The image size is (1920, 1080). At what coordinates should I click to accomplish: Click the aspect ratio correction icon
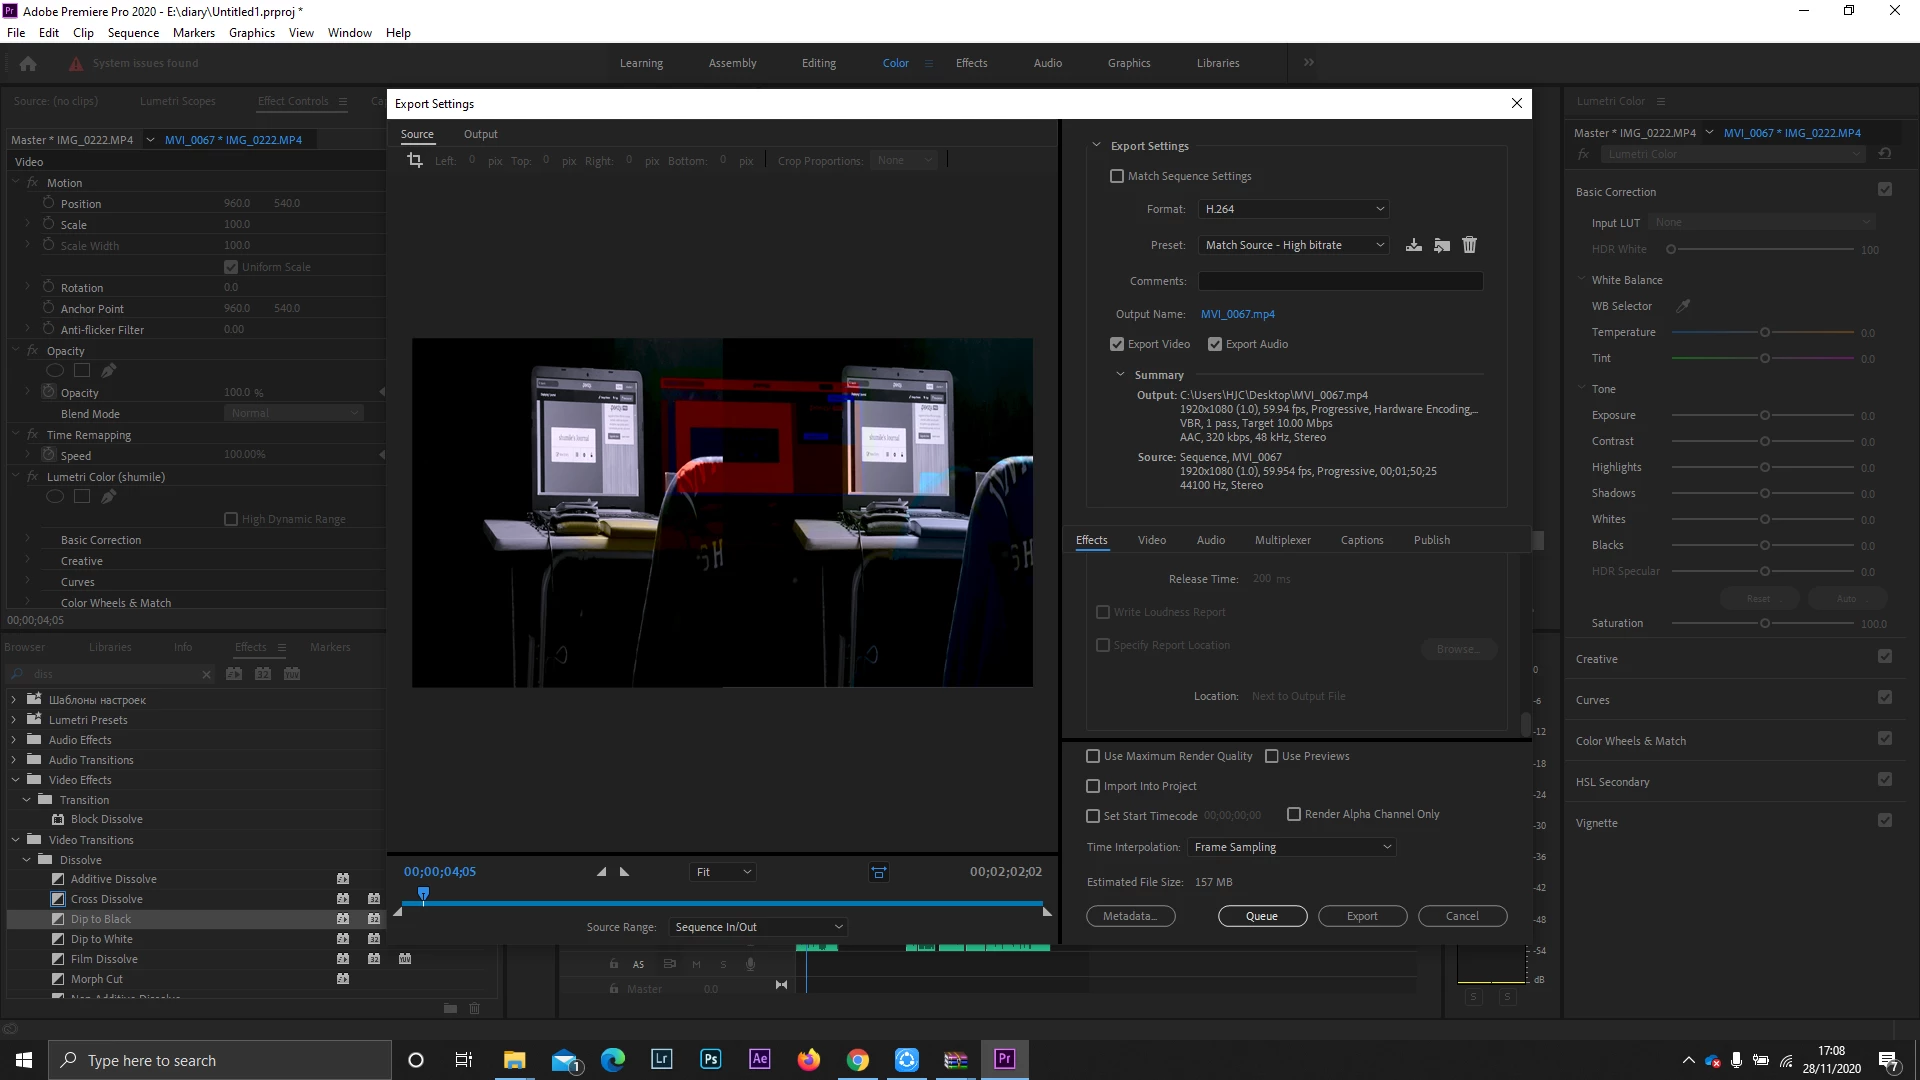(878, 872)
